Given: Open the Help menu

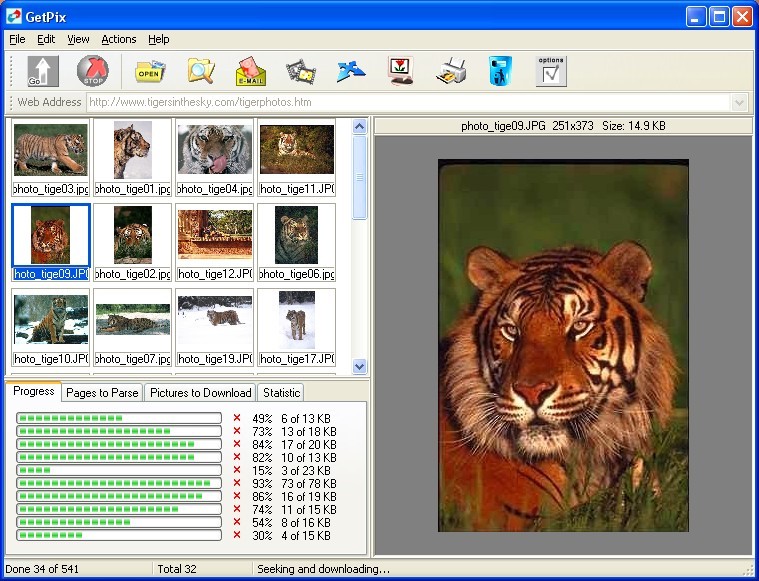Looking at the screenshot, I should 158,39.
